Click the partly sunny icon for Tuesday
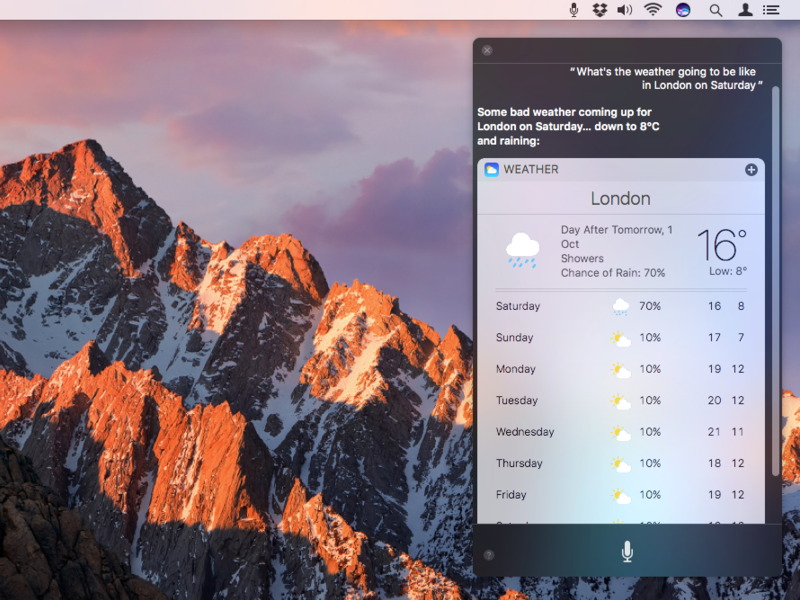The image size is (800, 600). (621, 401)
